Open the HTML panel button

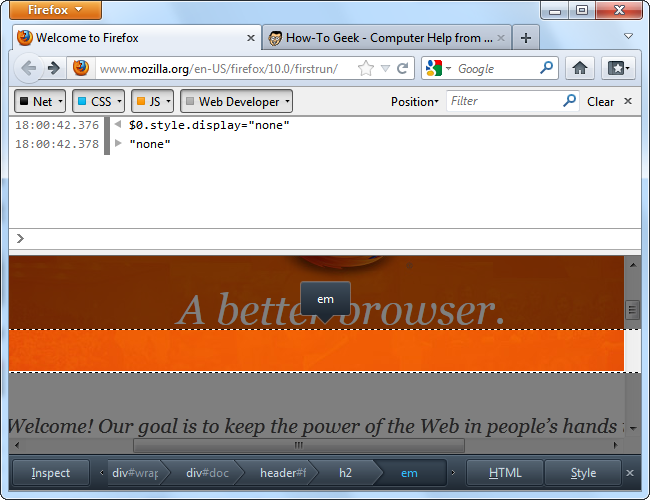(504, 473)
